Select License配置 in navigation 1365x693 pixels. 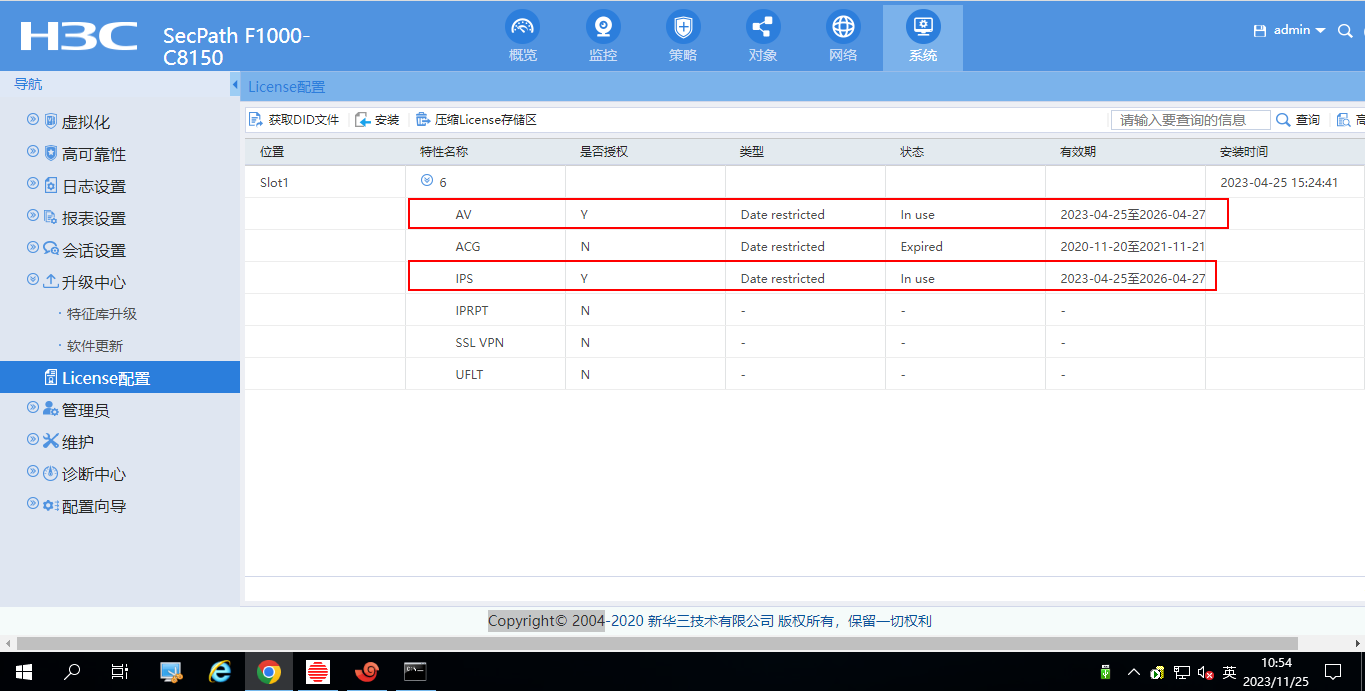tap(120, 378)
